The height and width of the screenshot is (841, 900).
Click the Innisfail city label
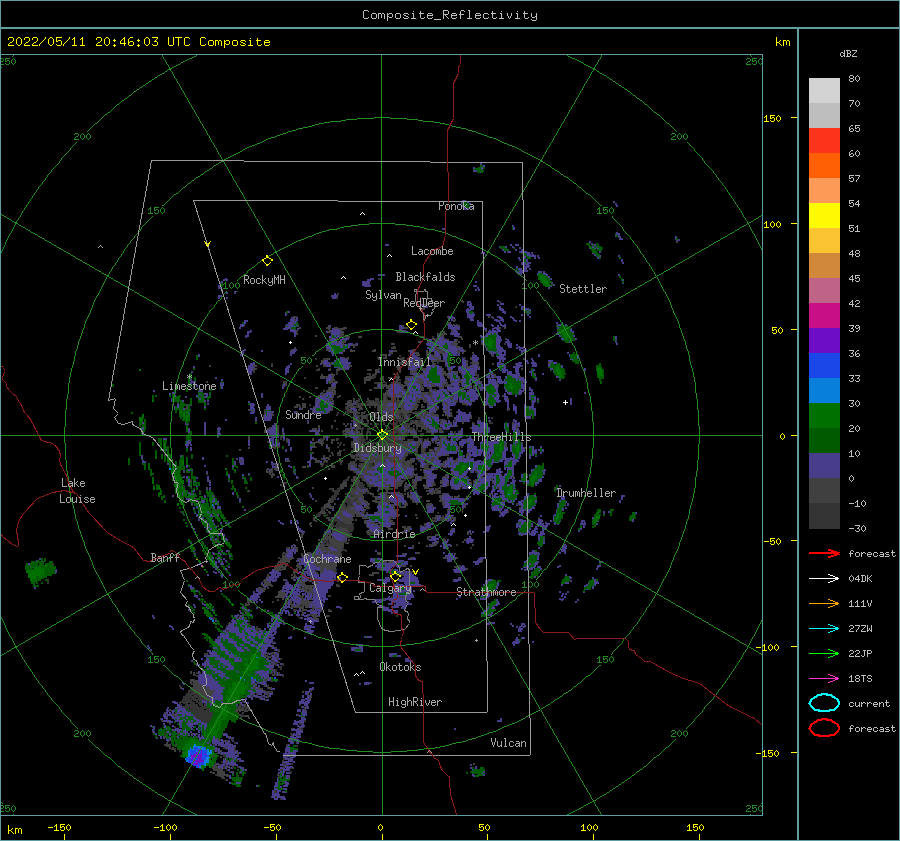(405, 362)
